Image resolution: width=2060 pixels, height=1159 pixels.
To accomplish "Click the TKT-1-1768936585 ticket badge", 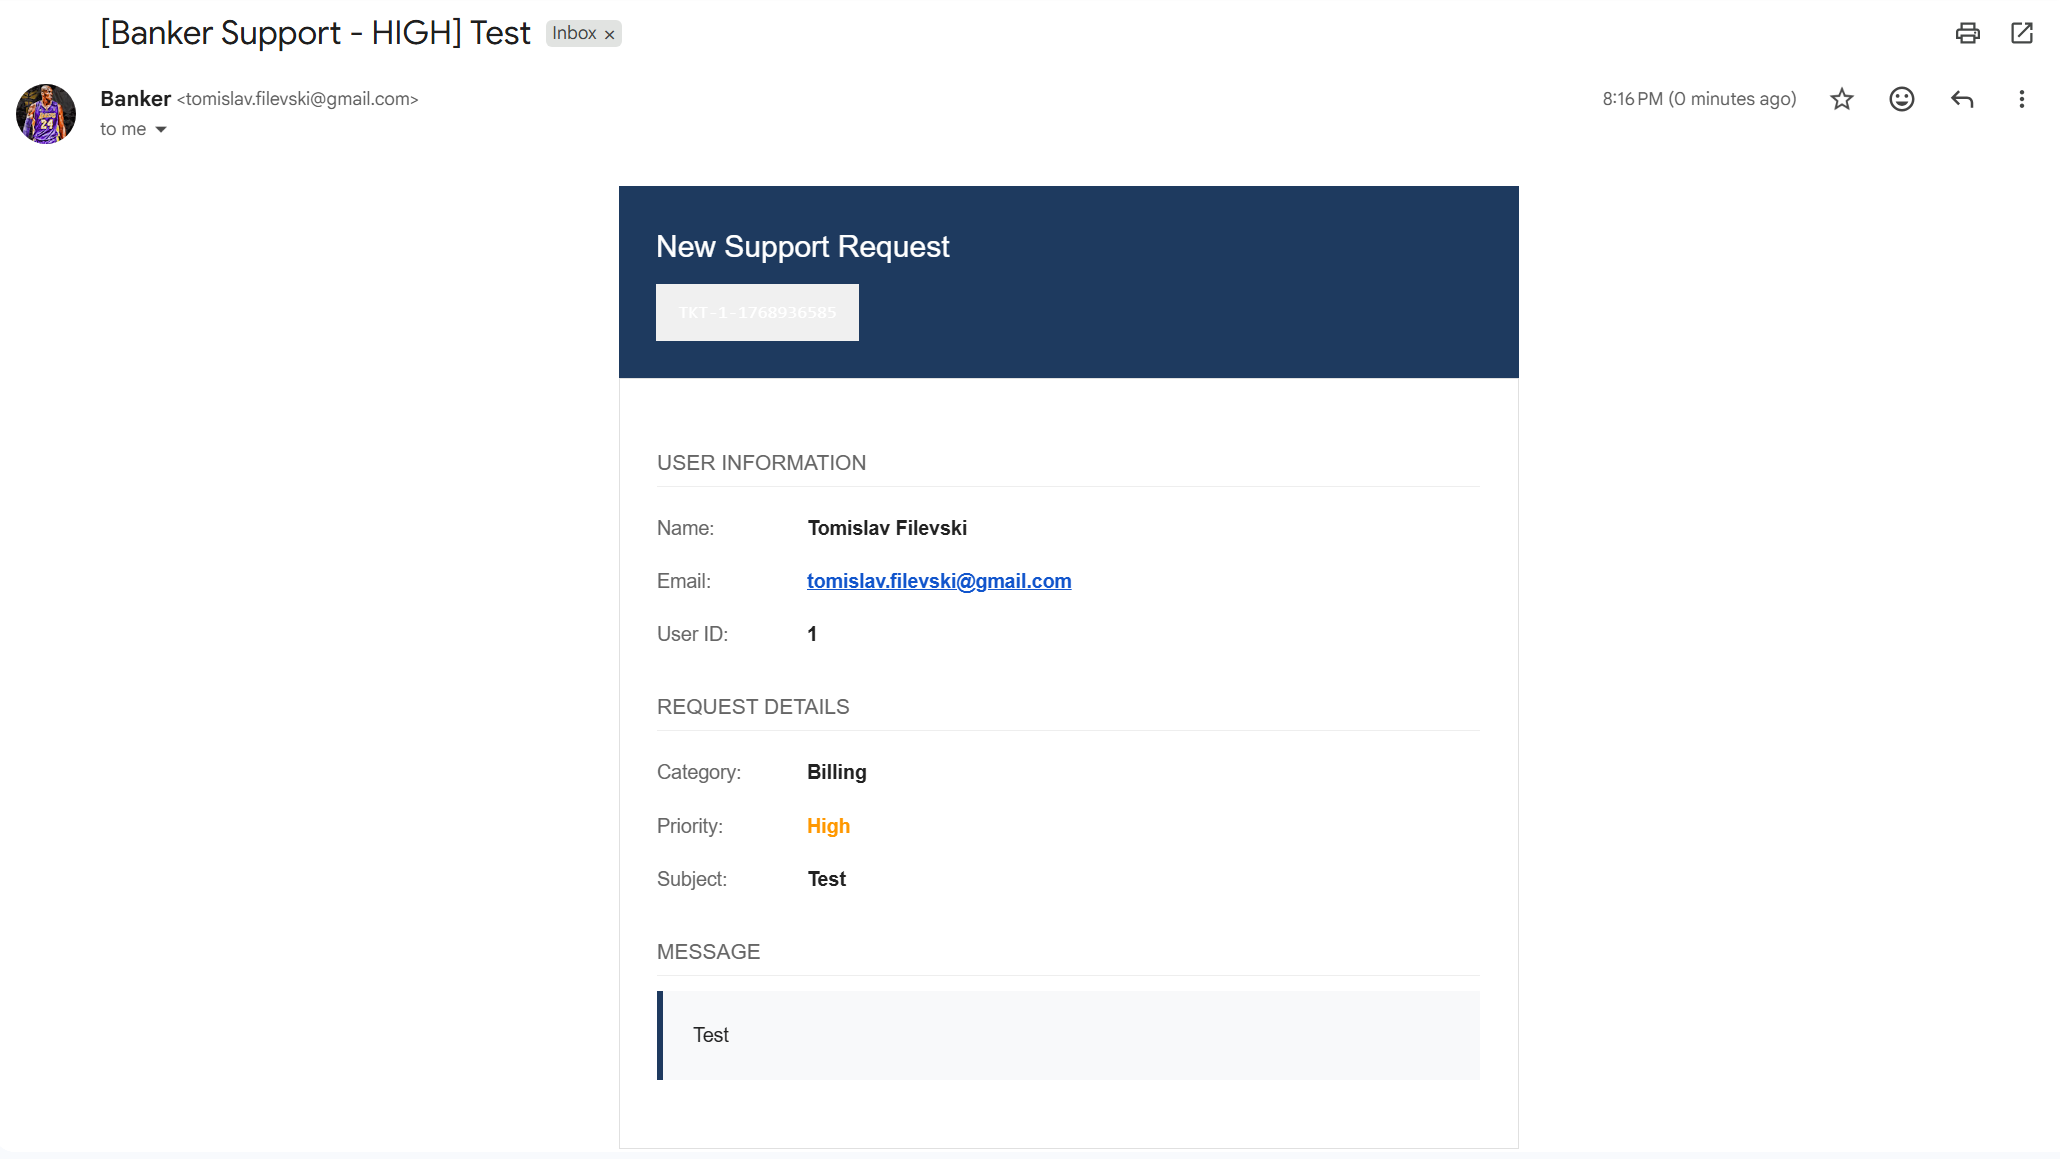I will [x=757, y=312].
